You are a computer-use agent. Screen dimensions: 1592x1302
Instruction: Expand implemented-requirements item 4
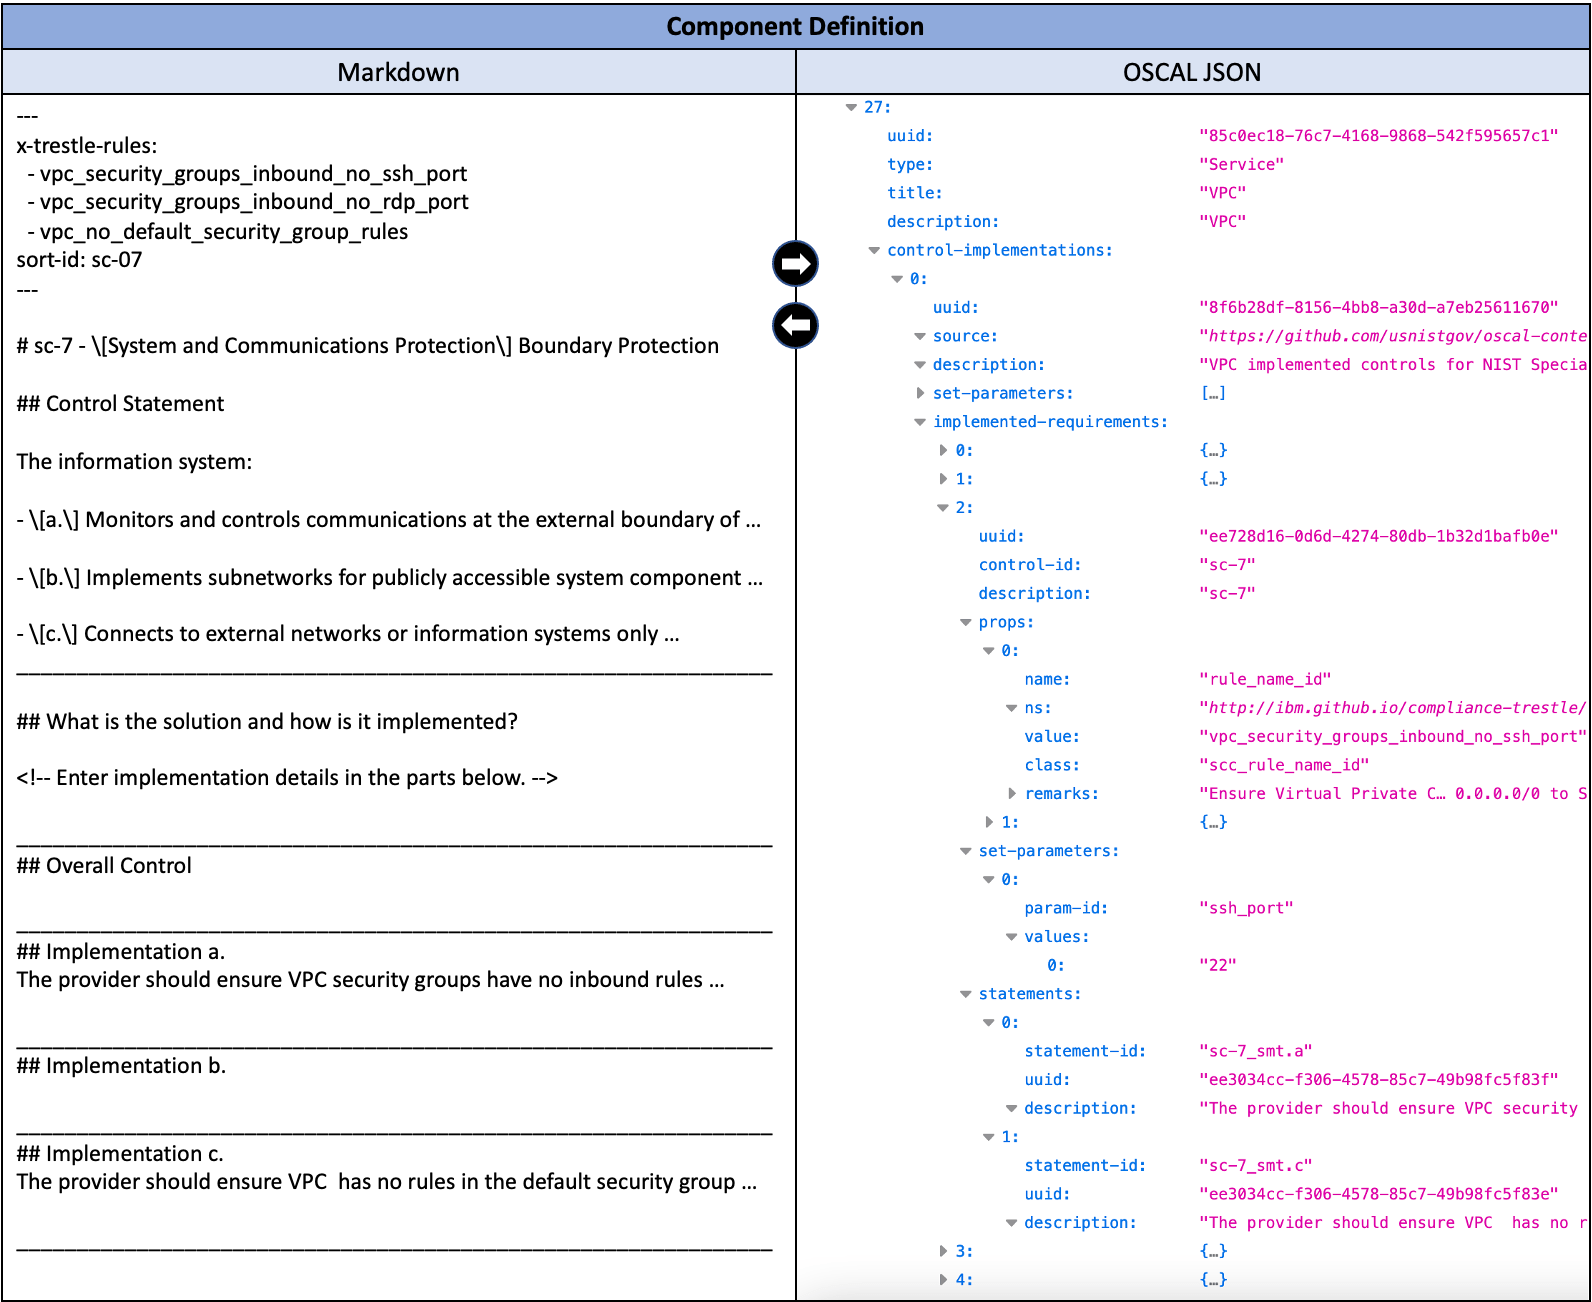click(943, 1280)
